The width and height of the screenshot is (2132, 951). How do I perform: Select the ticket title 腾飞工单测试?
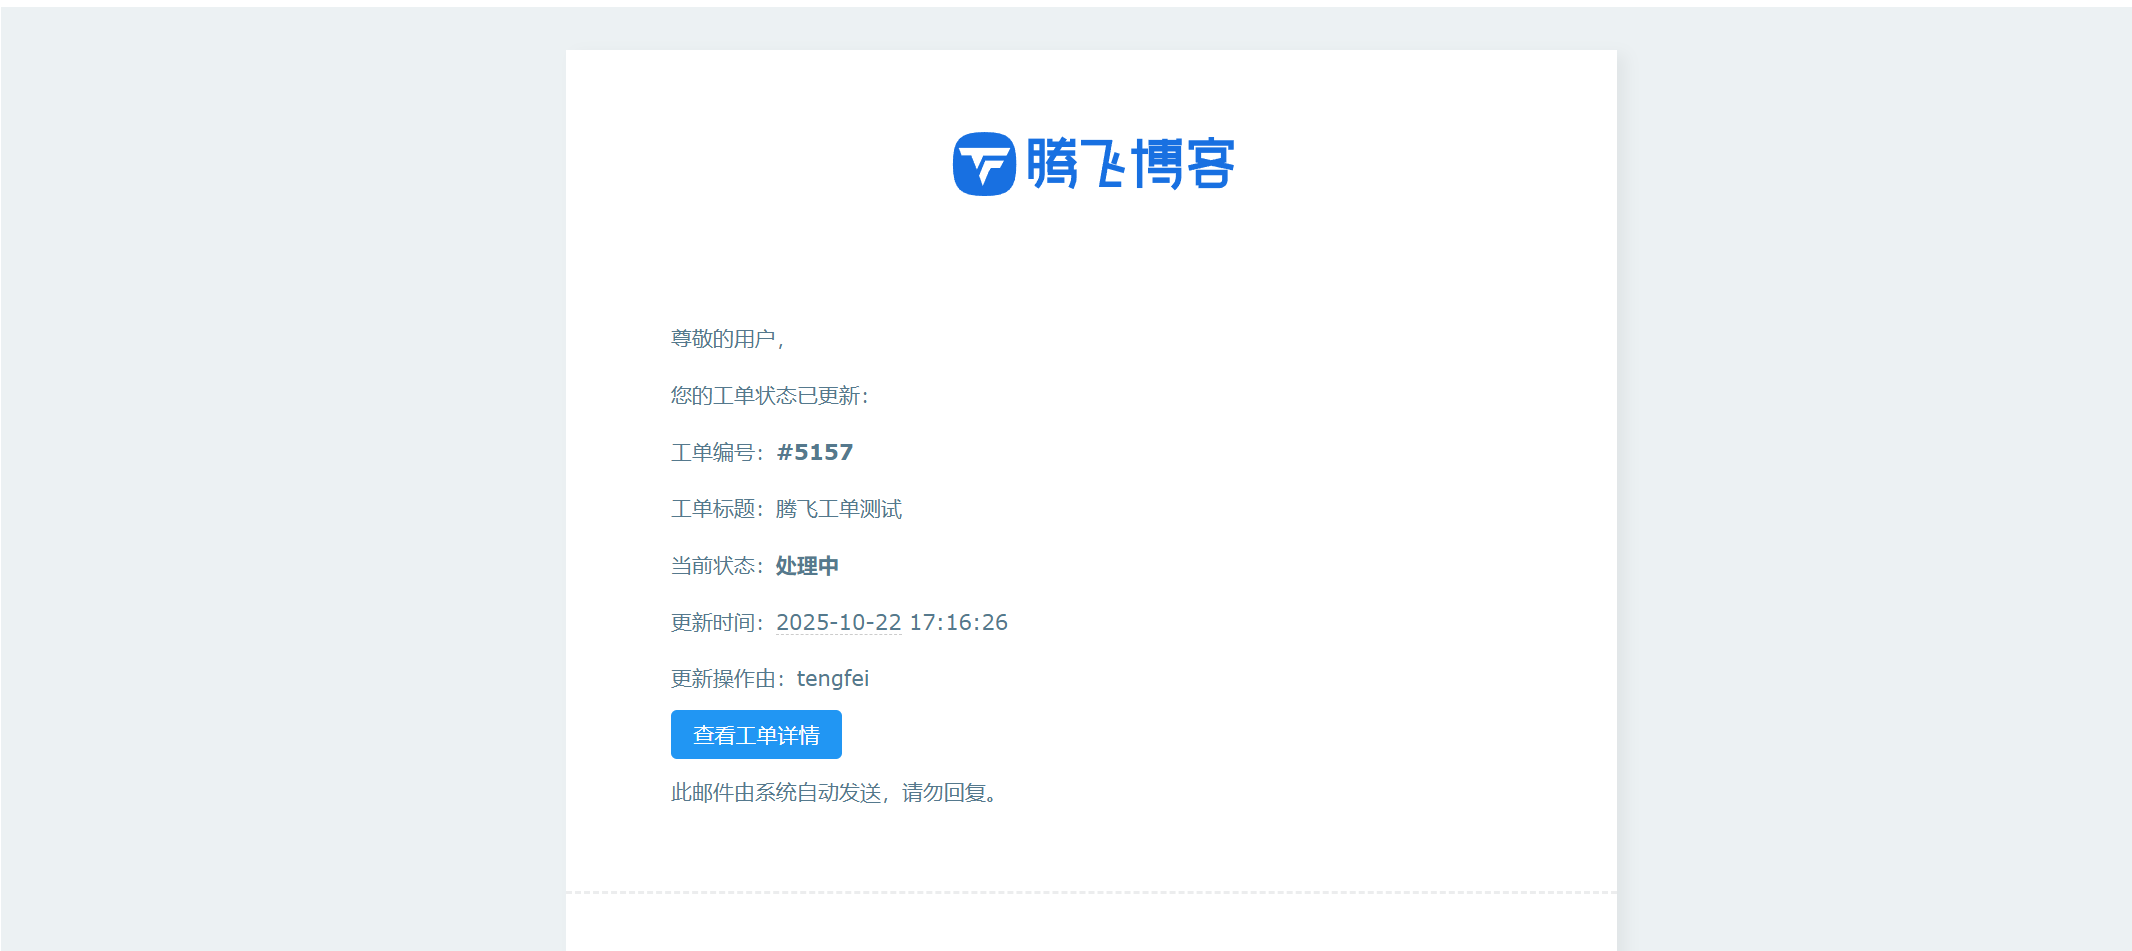pos(838,509)
